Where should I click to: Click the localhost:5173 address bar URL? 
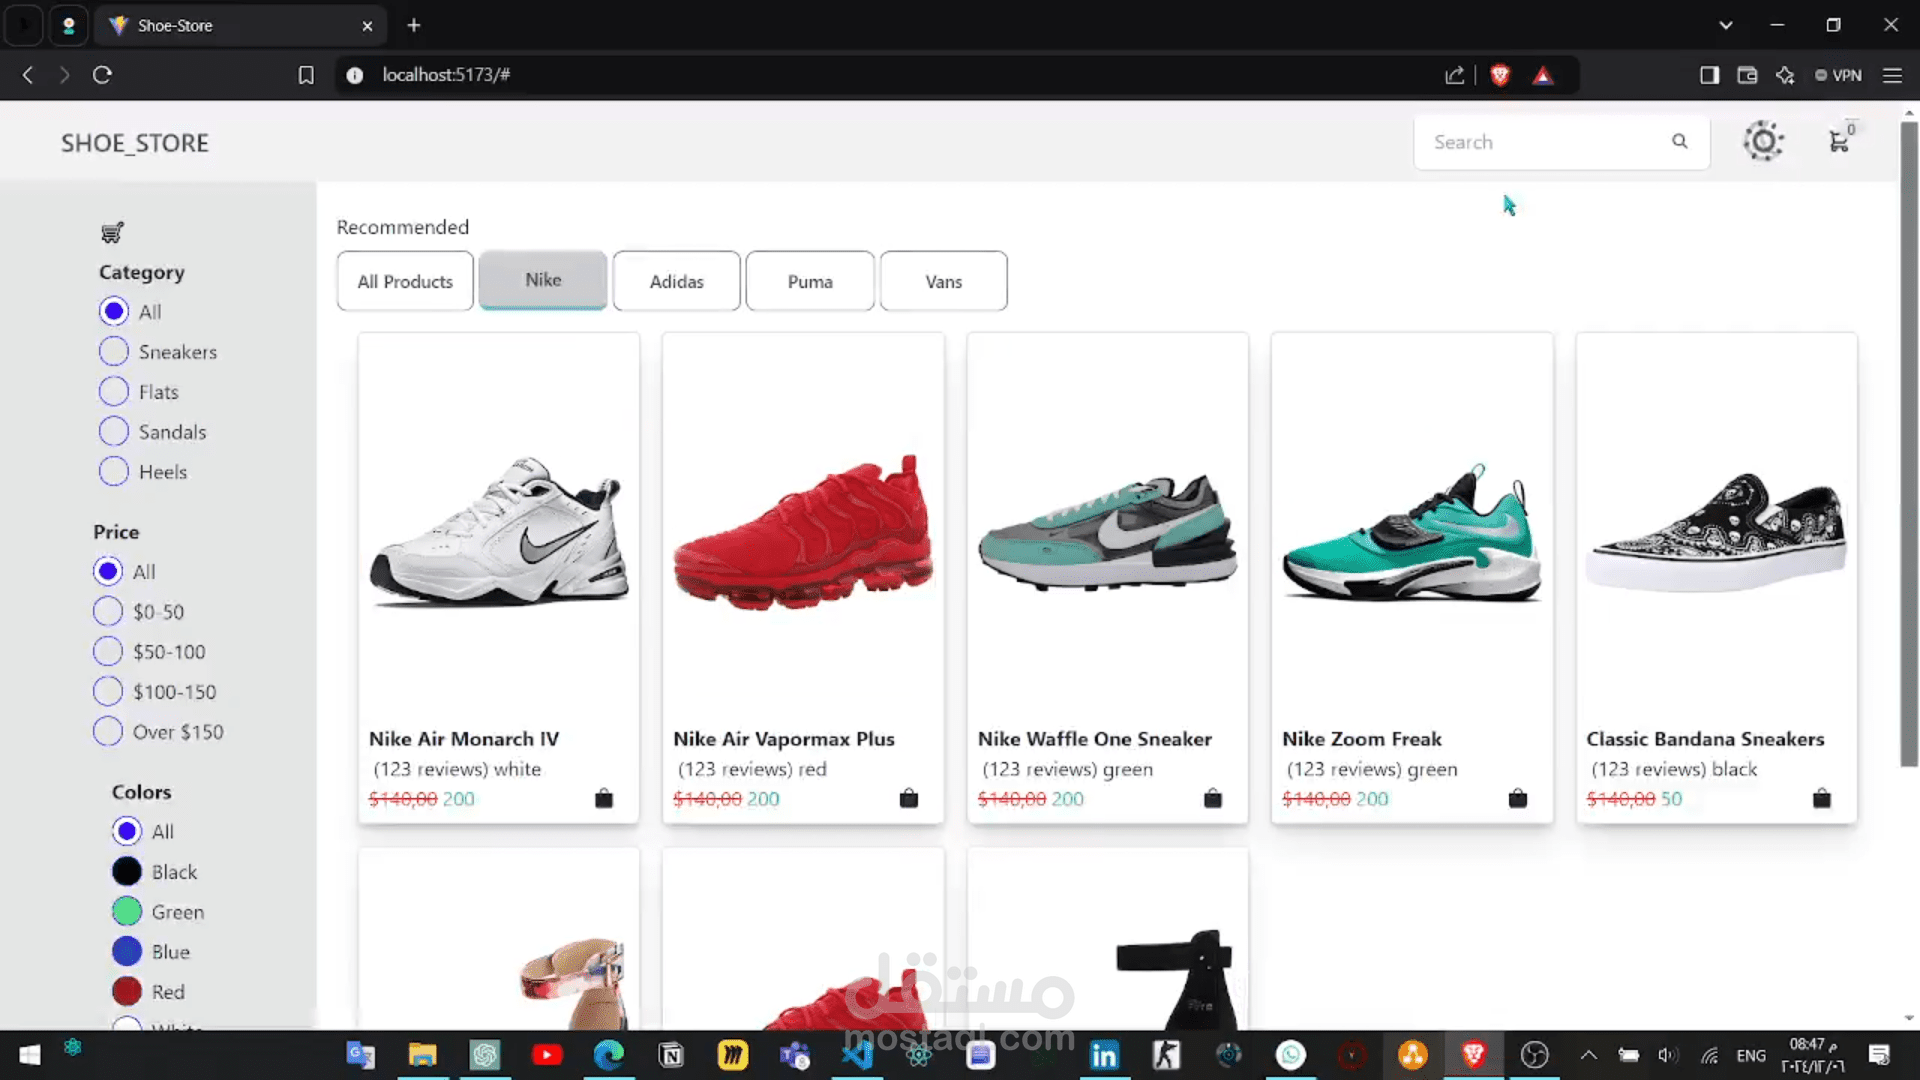click(x=446, y=75)
